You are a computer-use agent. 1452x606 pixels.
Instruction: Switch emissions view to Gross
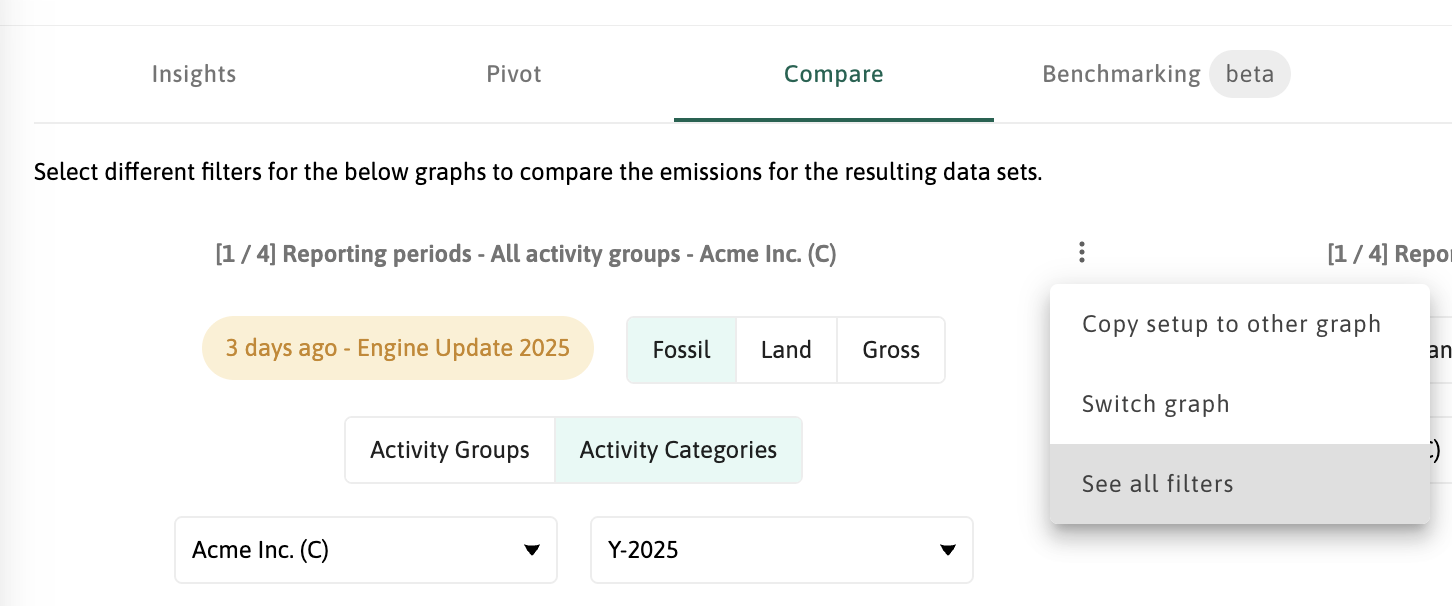(x=891, y=350)
